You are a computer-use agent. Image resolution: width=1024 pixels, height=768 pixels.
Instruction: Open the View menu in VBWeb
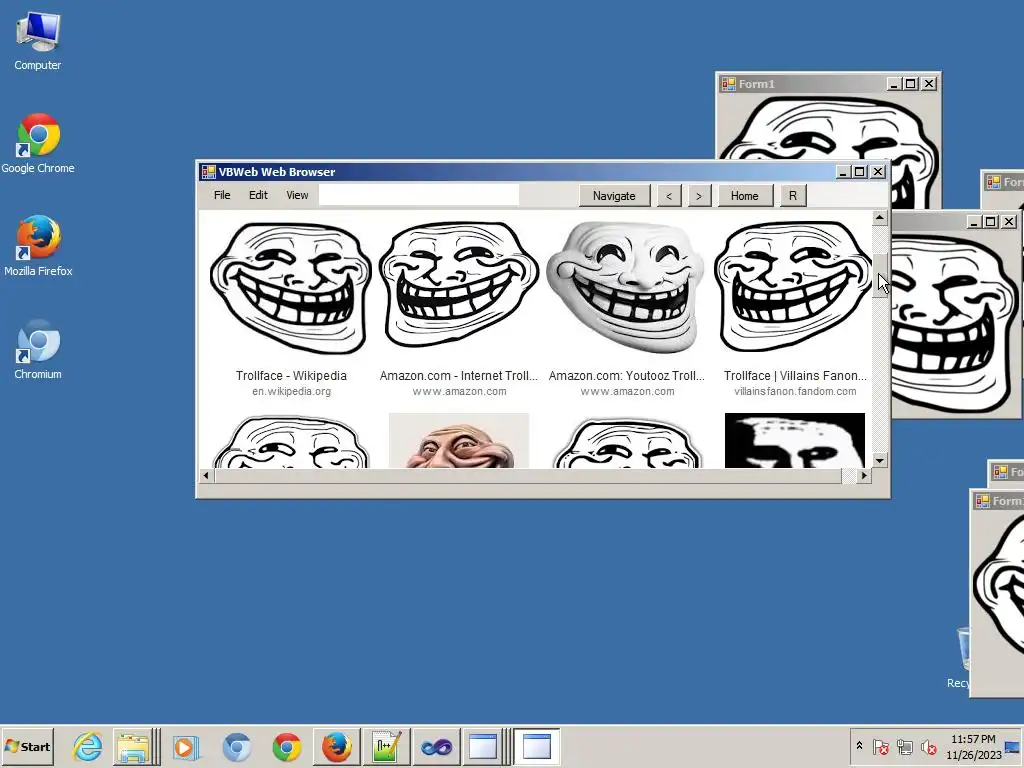[x=297, y=195]
